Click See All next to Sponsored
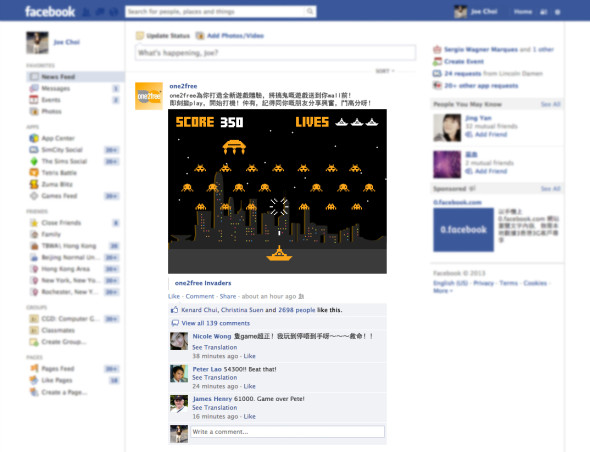The height and width of the screenshot is (452, 590). click(x=550, y=189)
